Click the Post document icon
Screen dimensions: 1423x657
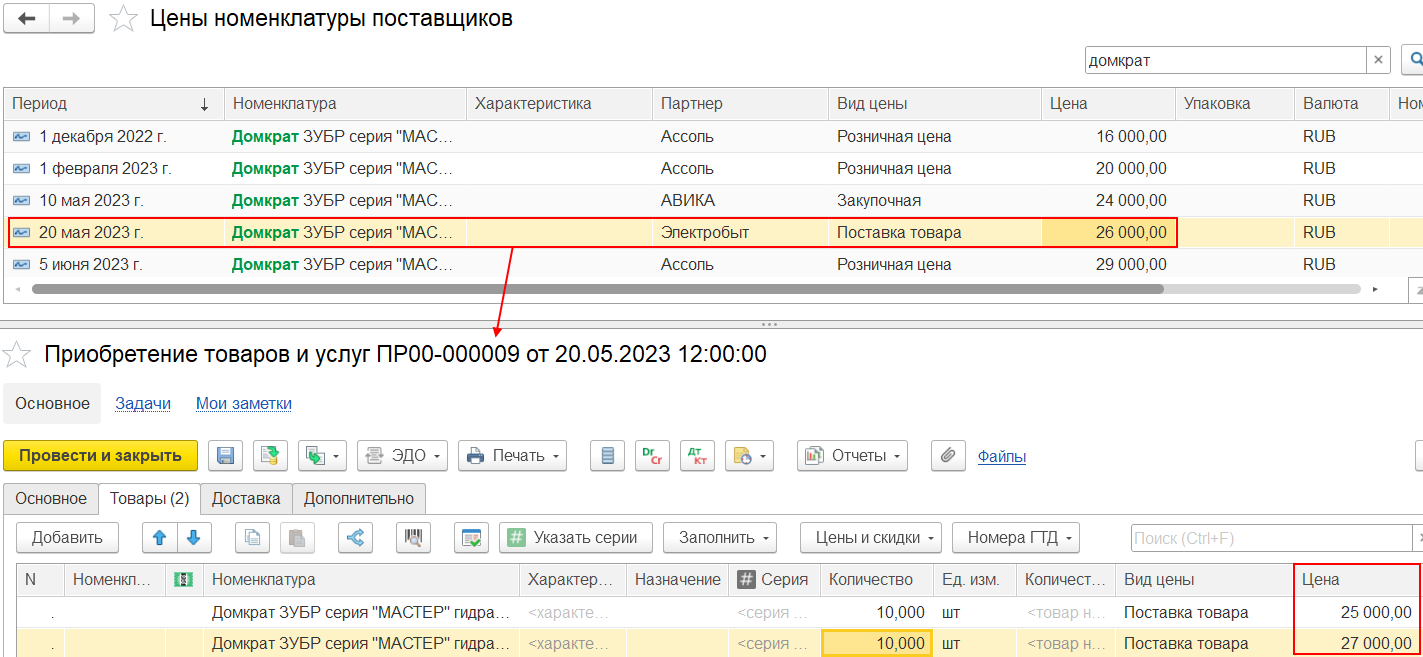270,456
